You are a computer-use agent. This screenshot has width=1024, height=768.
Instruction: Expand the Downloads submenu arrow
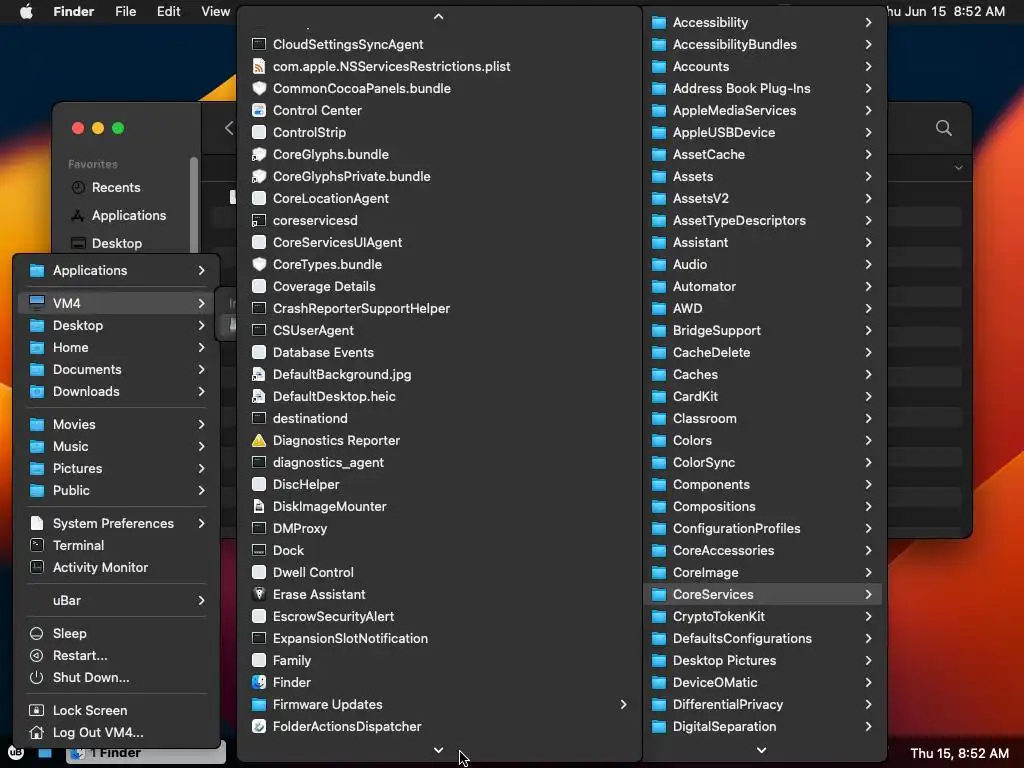pos(201,391)
